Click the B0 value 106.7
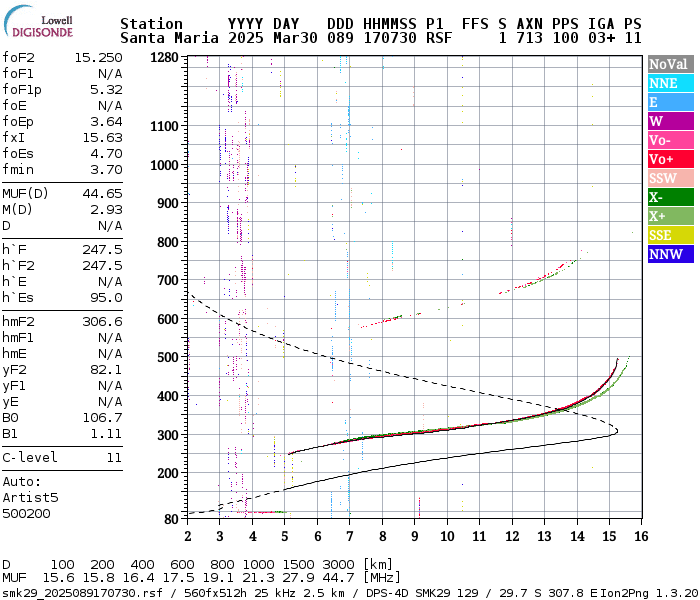The height and width of the screenshot is (600, 700). point(102,418)
